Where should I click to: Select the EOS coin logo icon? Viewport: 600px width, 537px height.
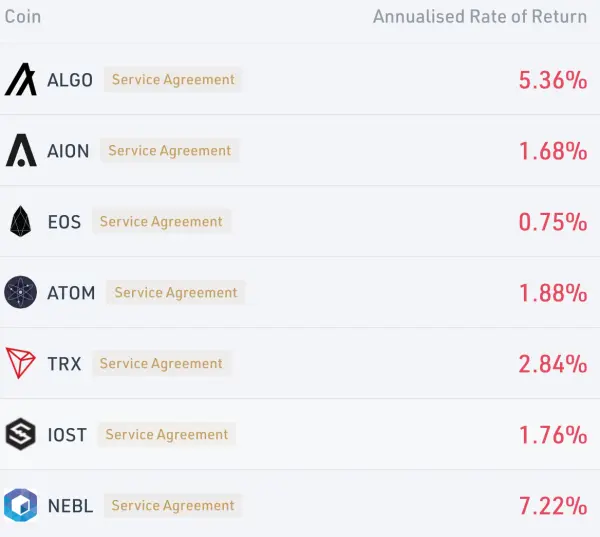(20, 221)
